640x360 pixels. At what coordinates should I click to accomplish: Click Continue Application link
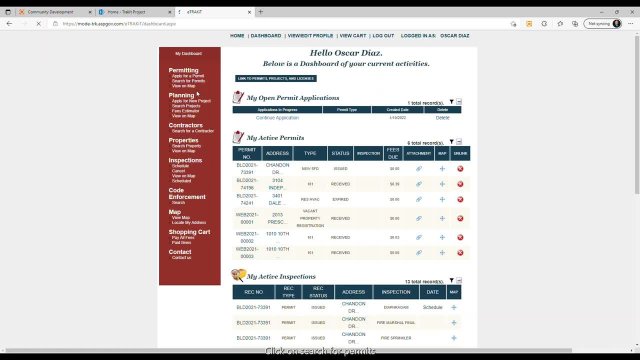[277, 118]
